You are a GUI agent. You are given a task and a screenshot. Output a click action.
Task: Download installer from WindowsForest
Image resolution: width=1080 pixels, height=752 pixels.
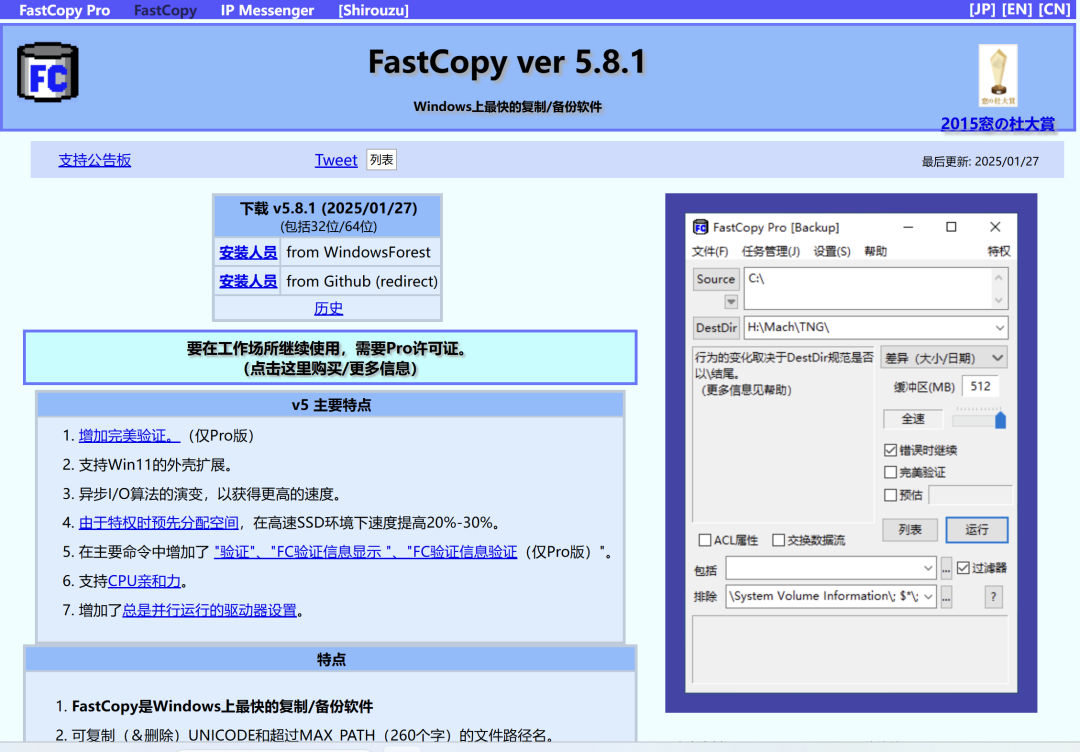(x=248, y=253)
